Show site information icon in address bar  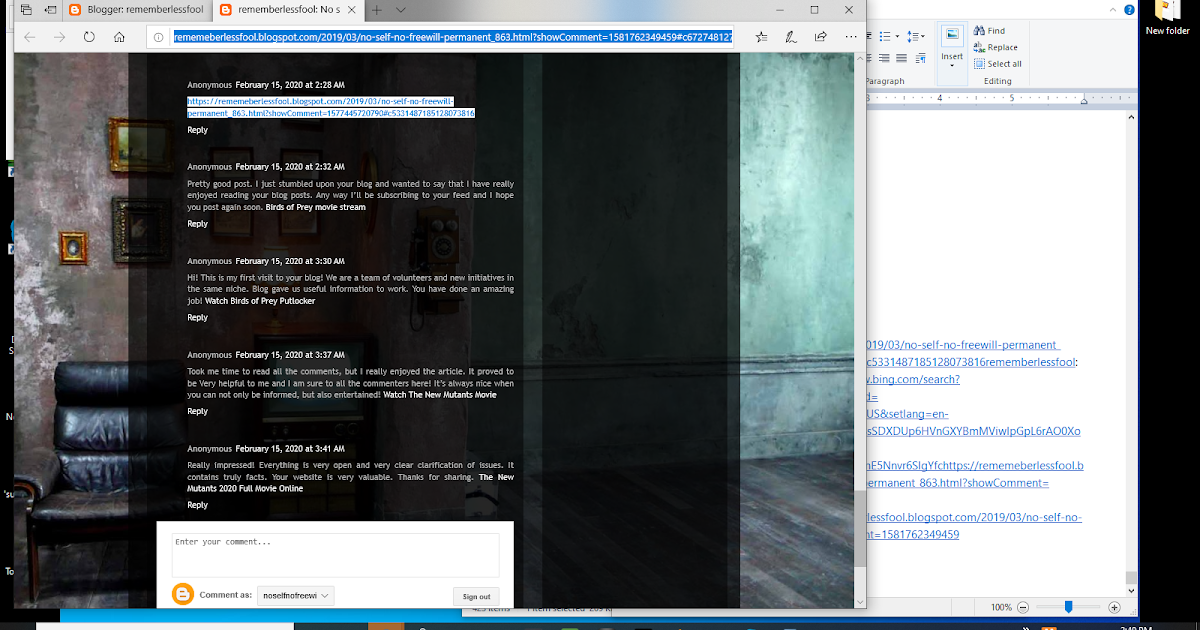pos(158,37)
